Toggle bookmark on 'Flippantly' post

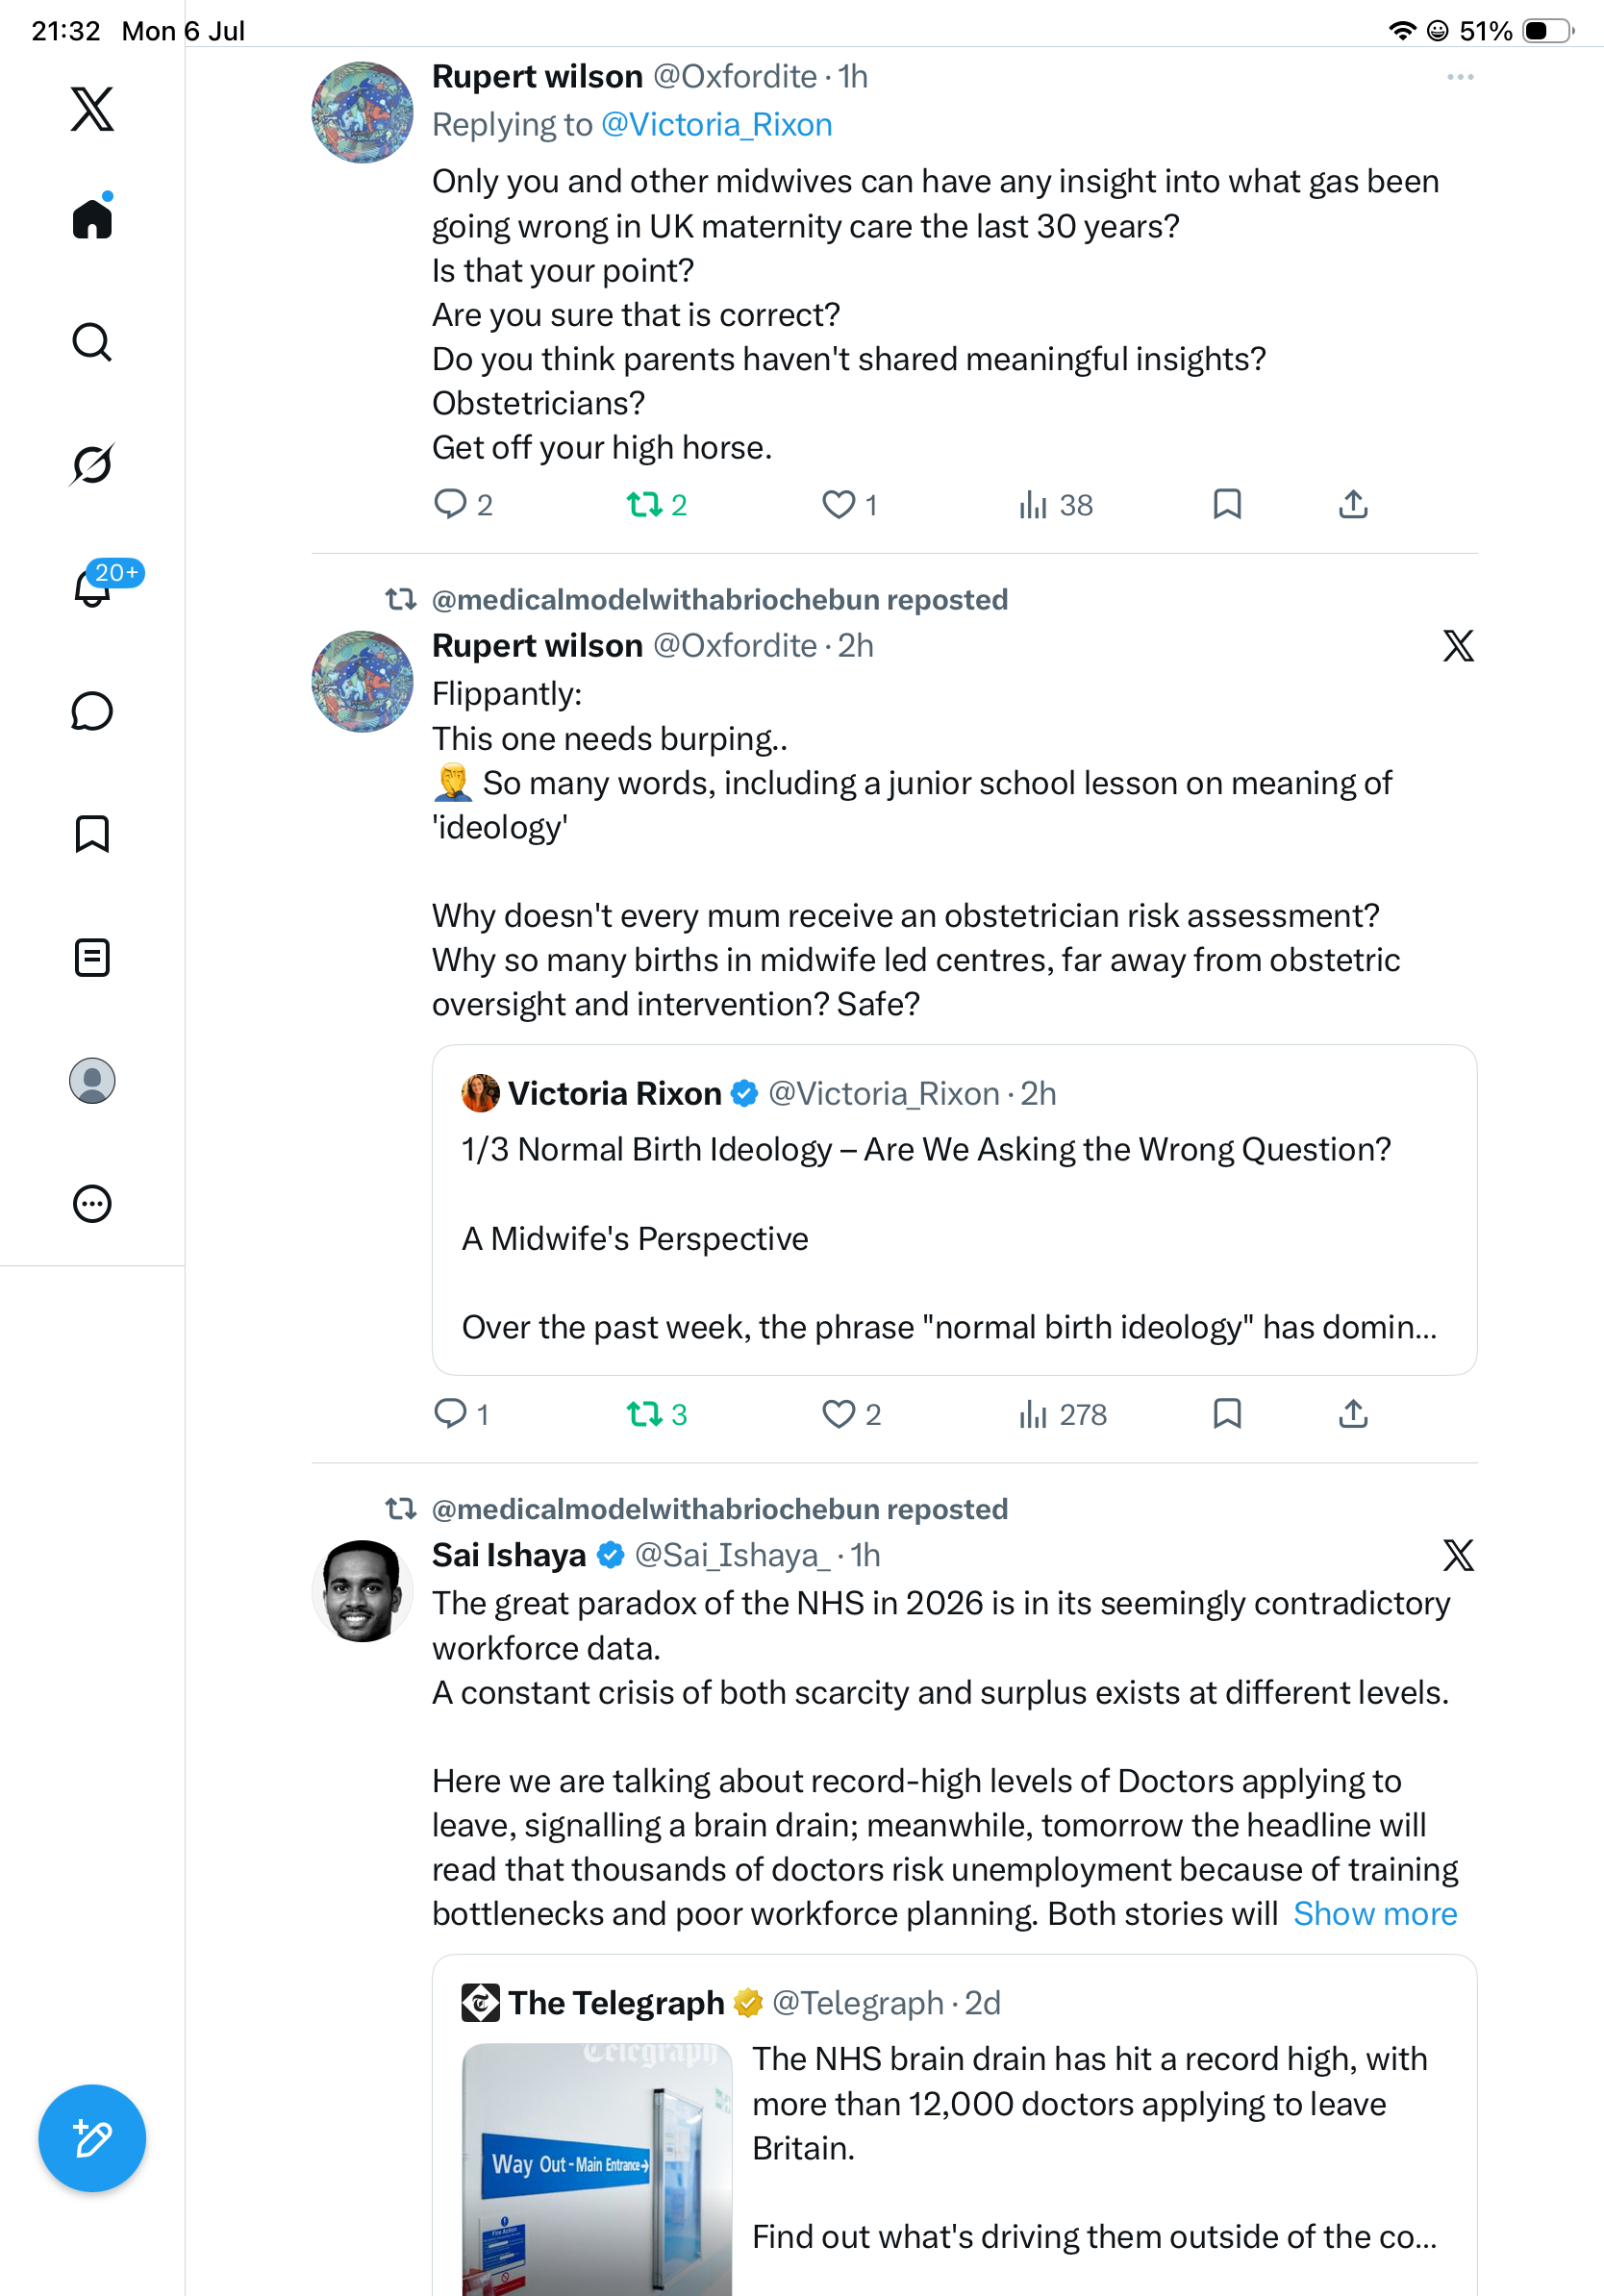1227,1414
